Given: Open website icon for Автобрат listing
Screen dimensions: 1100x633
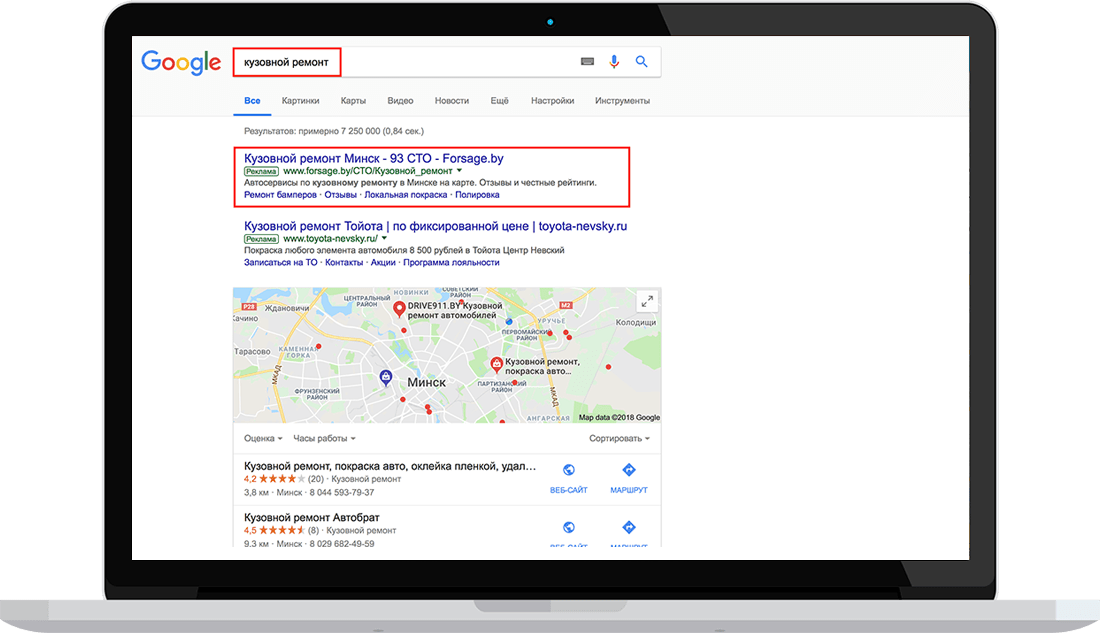Looking at the screenshot, I should coord(569,527).
